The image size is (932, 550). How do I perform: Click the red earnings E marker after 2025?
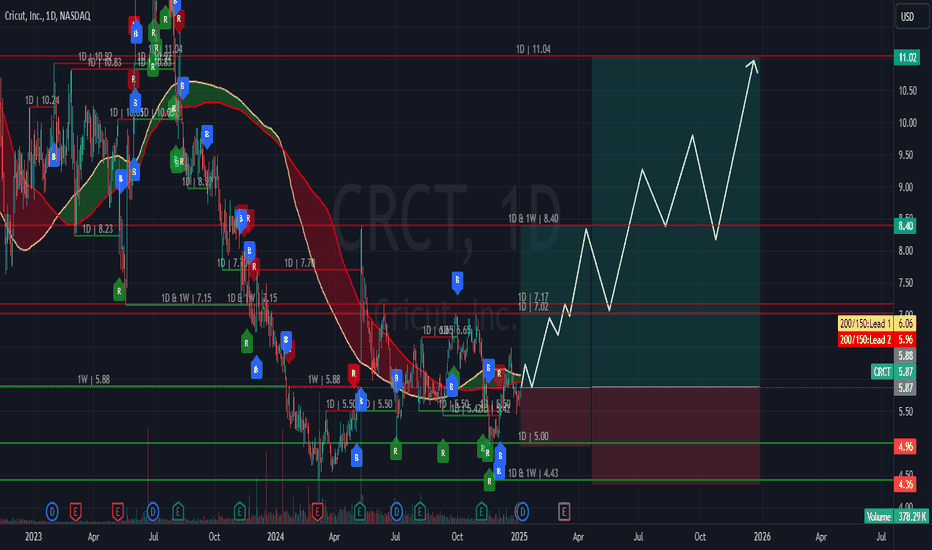point(563,511)
